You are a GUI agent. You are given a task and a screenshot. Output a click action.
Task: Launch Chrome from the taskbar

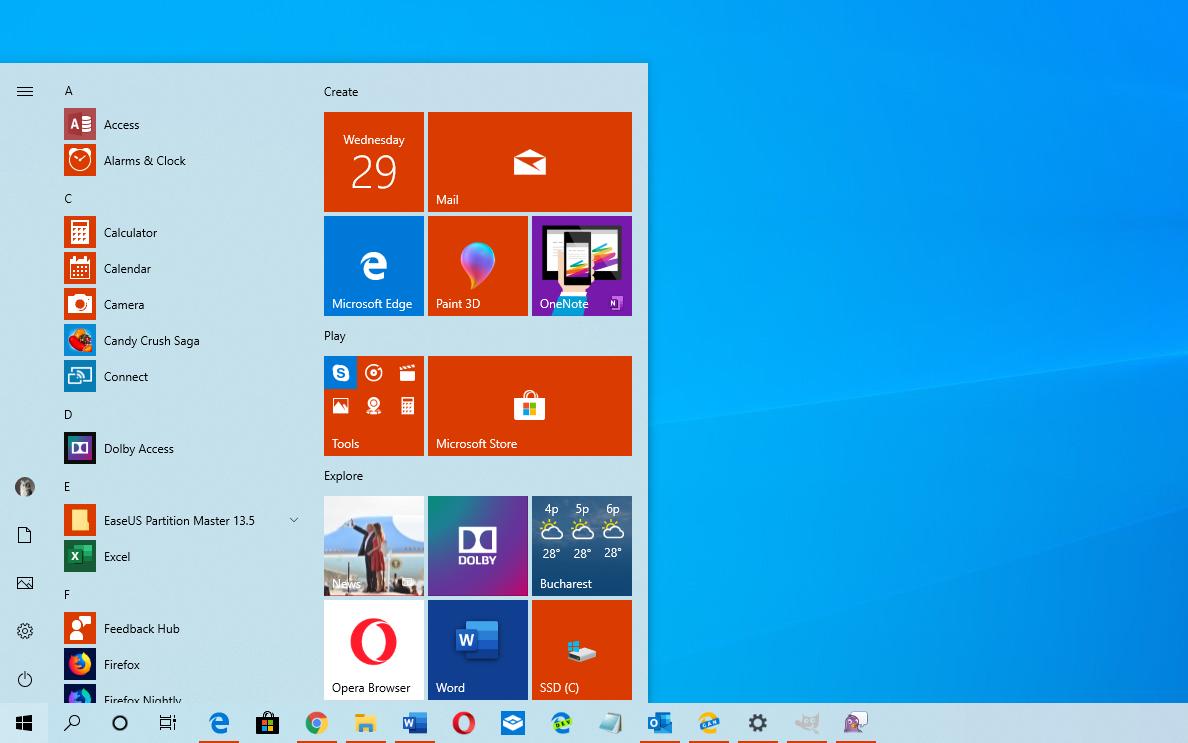tap(317, 723)
